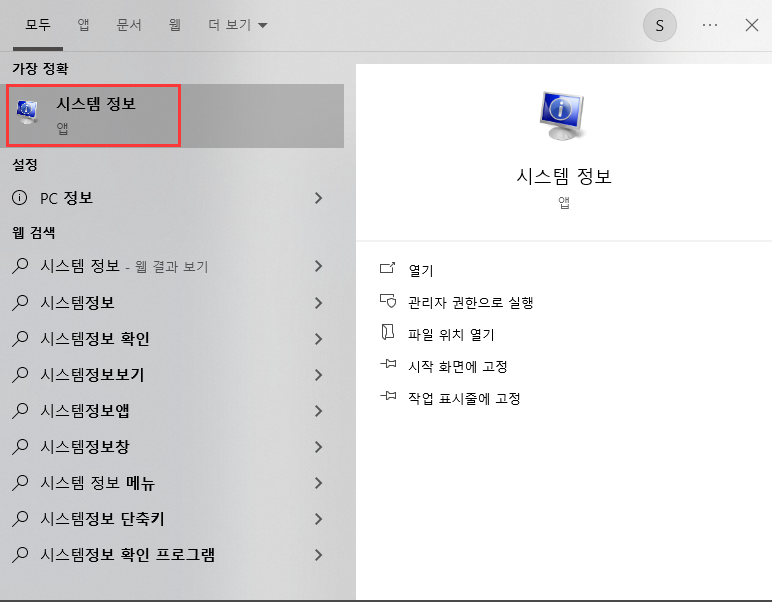Click 시작 화면에 고정 action

pos(457,367)
